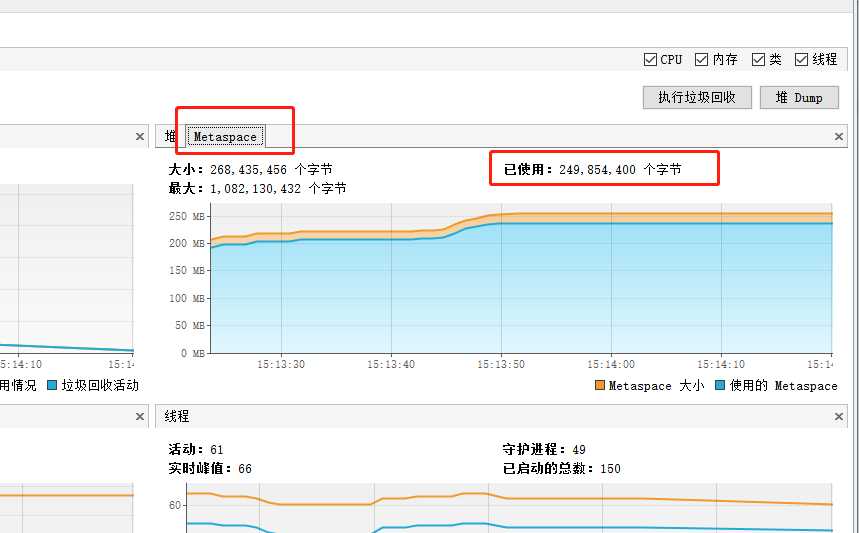Click the 堆 Dump button
This screenshot has height=533, width=859.
click(x=799, y=98)
